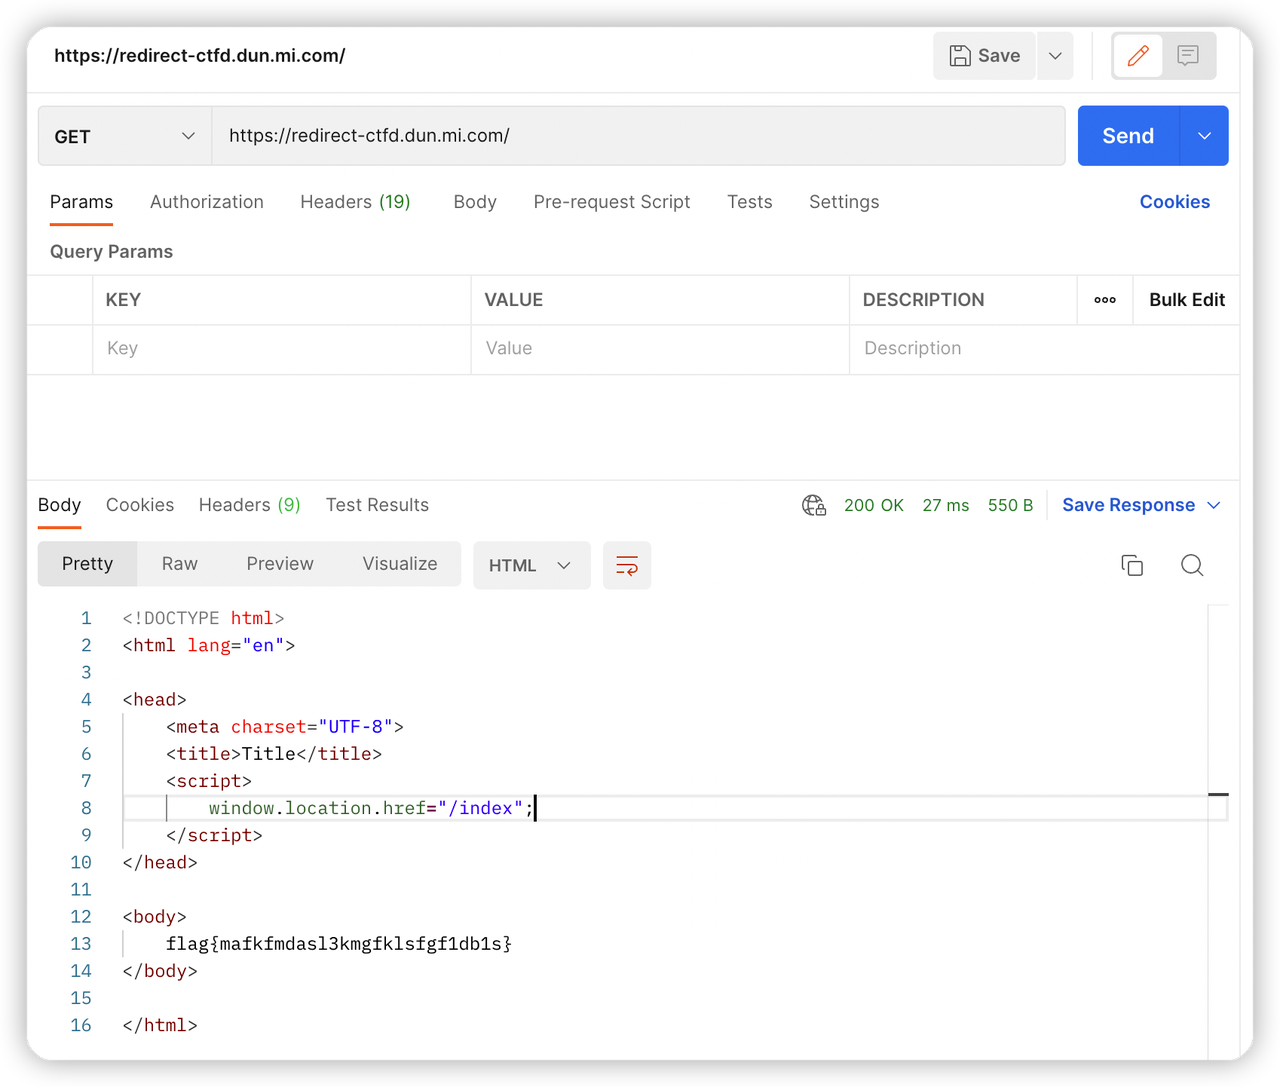The image size is (1280, 1087).
Task: Copy response body with copy icon
Action: click(1132, 565)
